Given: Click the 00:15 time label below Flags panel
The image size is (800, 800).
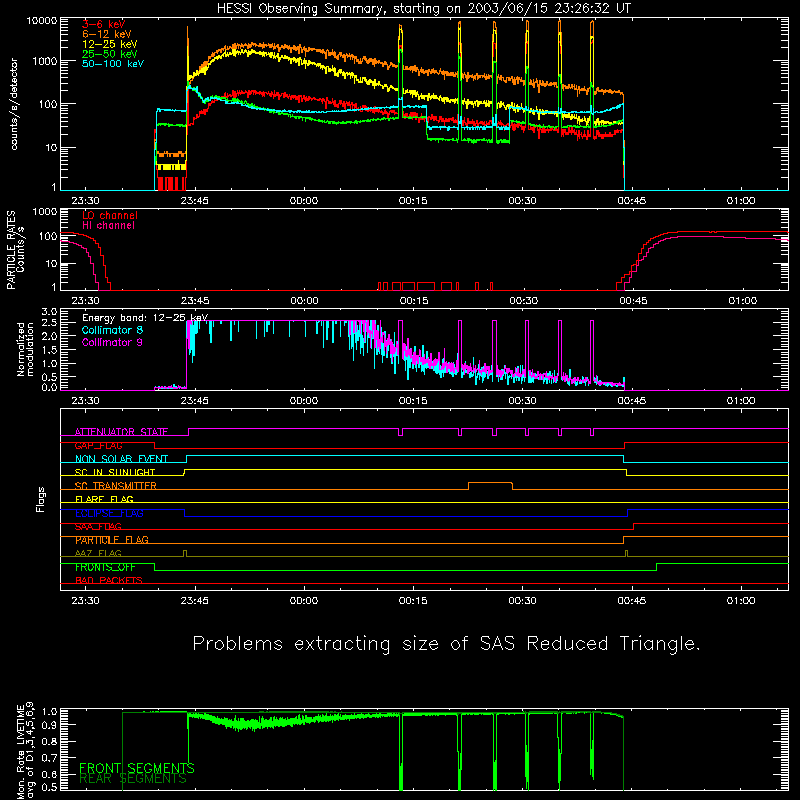Looking at the screenshot, I should 413,601.
